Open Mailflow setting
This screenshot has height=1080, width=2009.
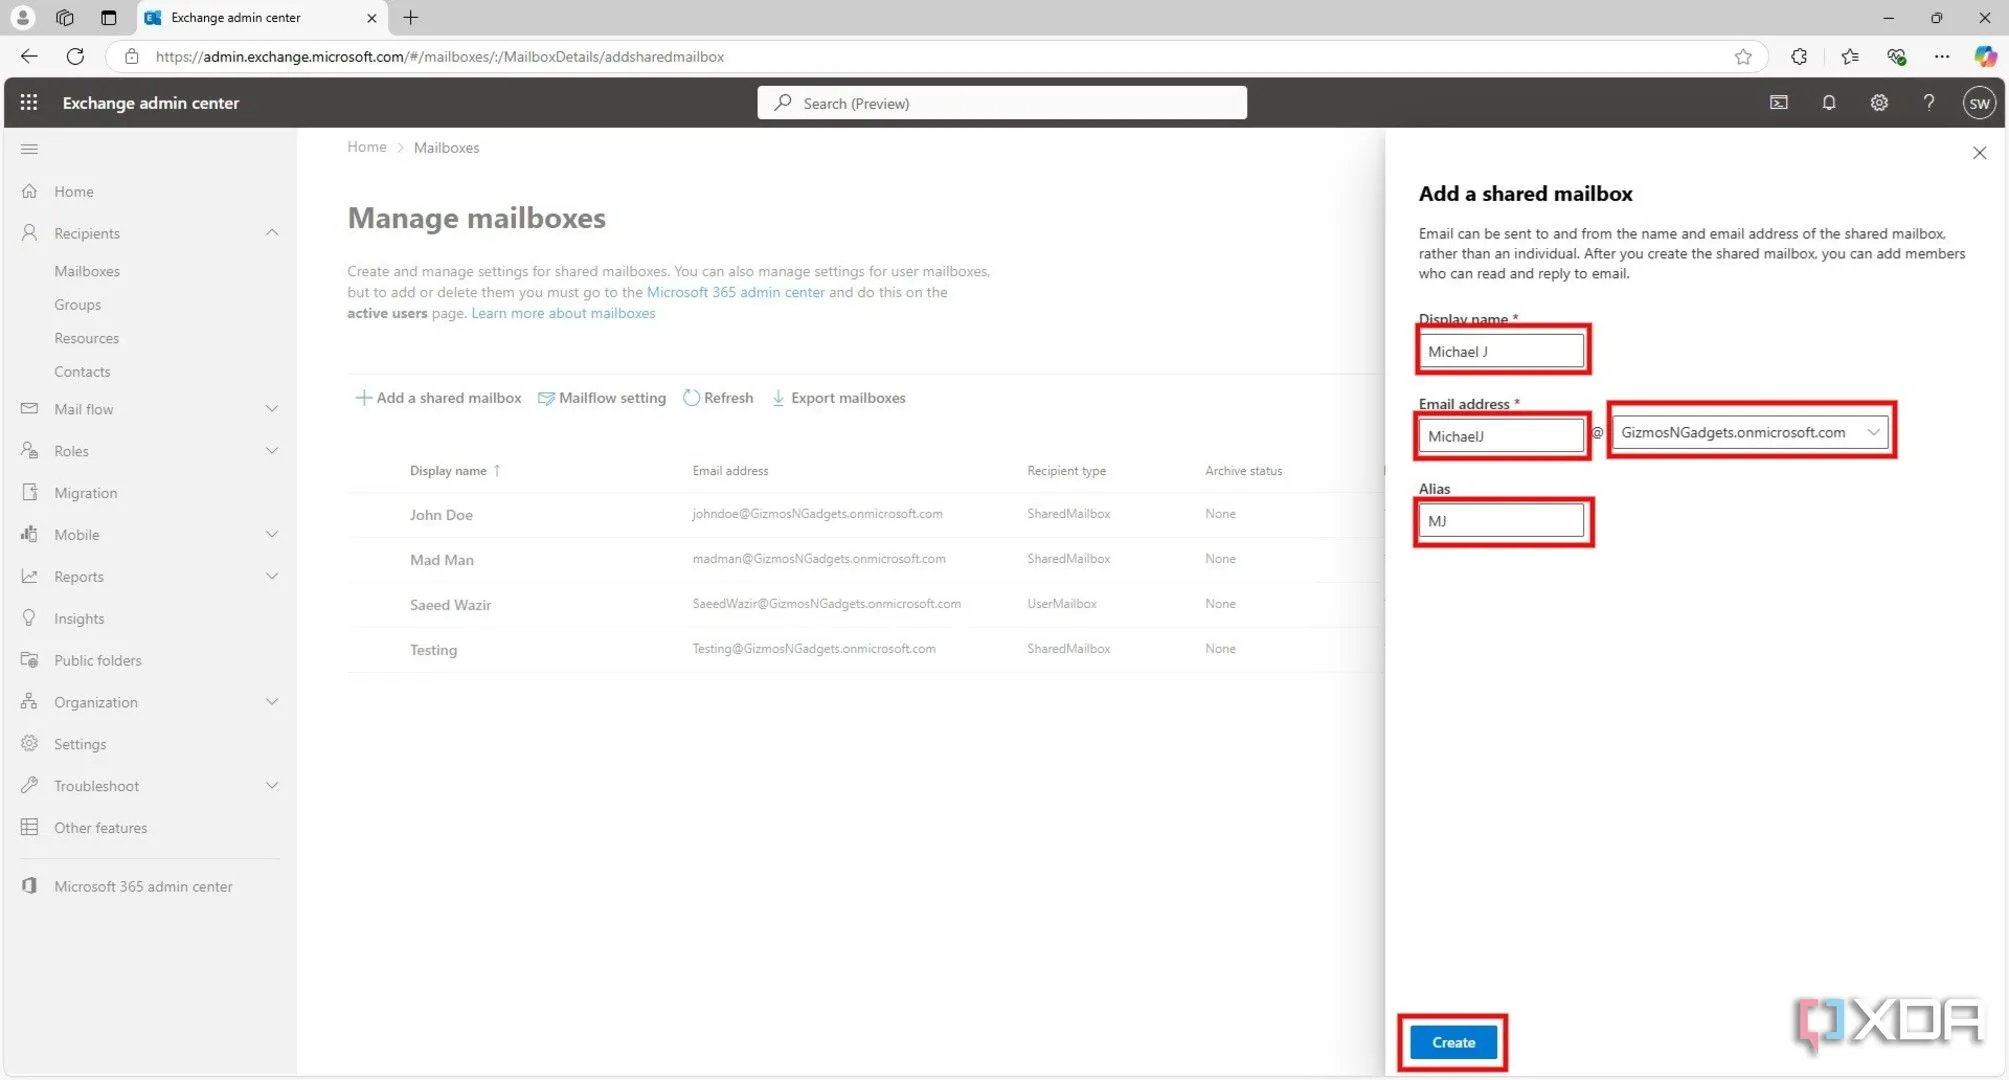(602, 398)
